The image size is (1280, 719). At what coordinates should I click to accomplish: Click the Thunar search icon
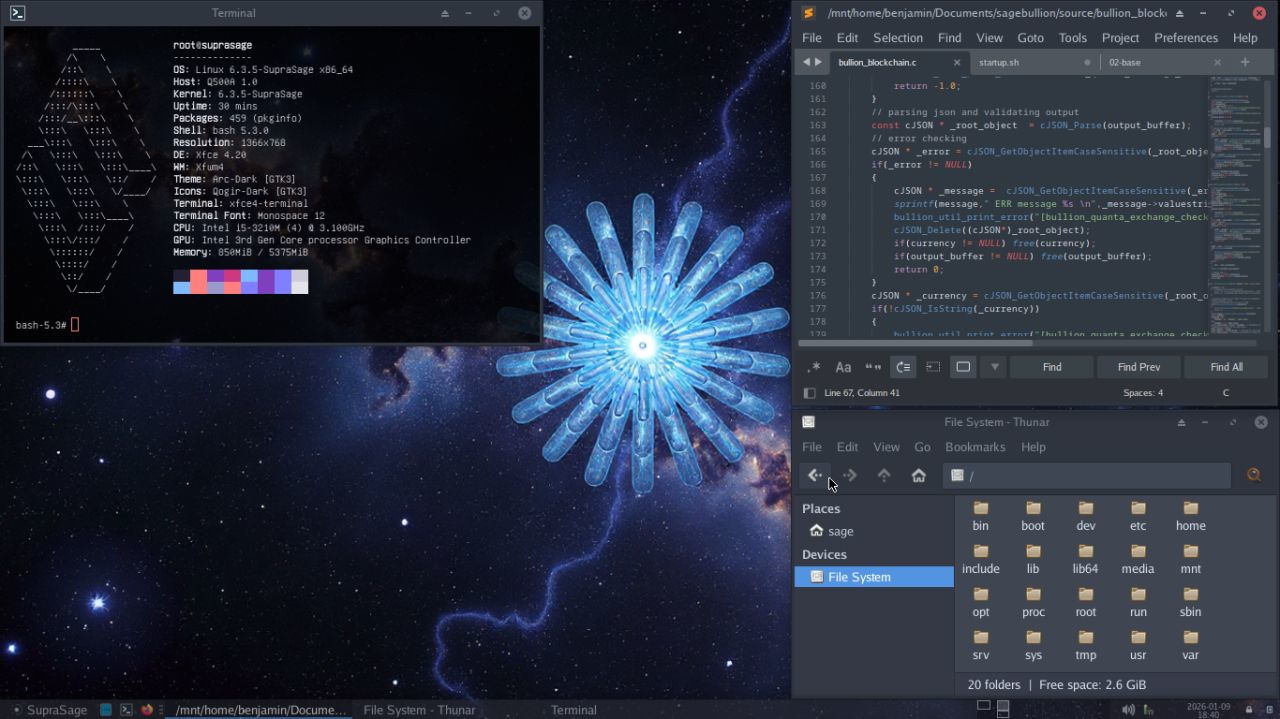click(x=1253, y=476)
